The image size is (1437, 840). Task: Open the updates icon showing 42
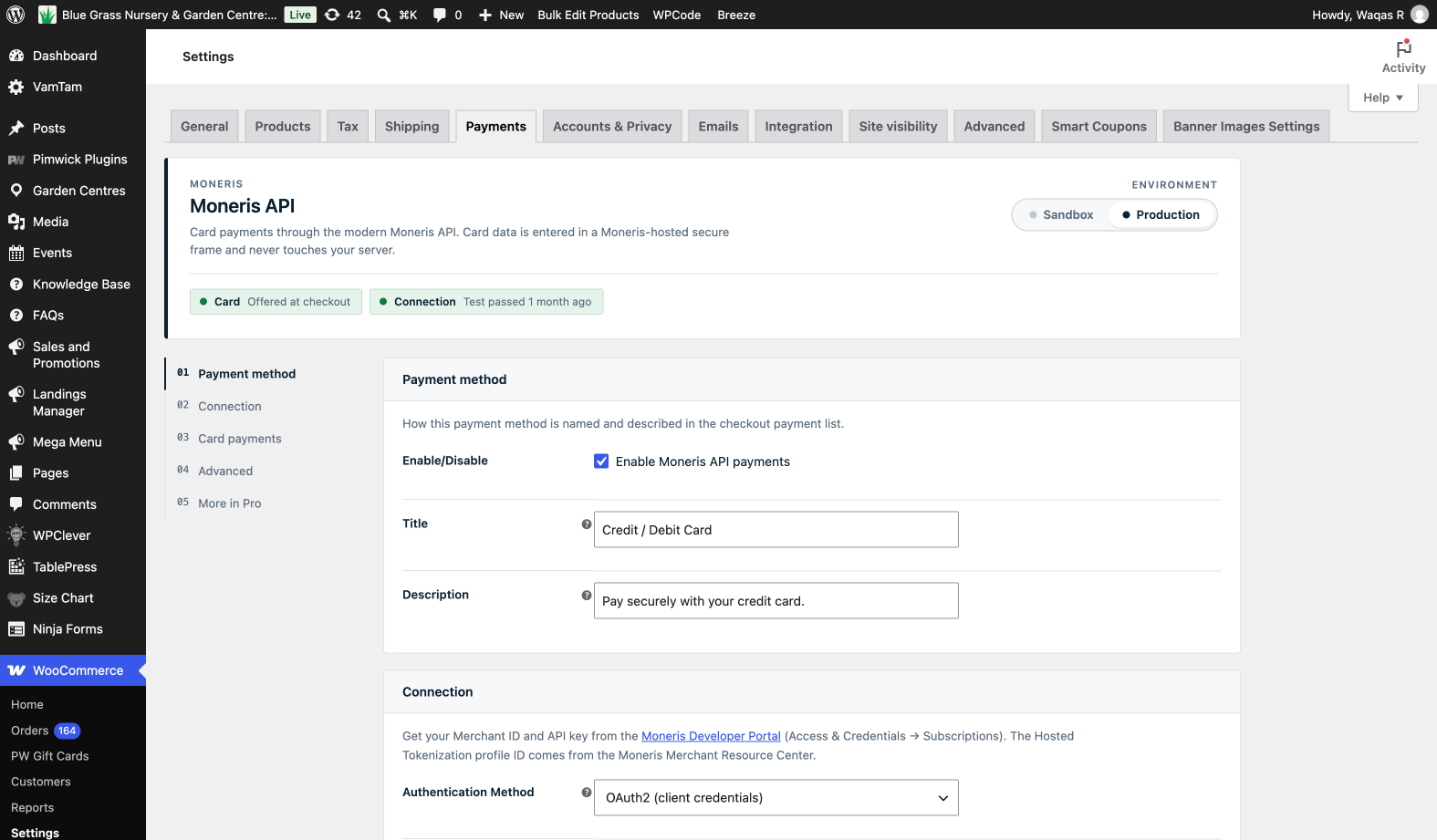[333, 15]
